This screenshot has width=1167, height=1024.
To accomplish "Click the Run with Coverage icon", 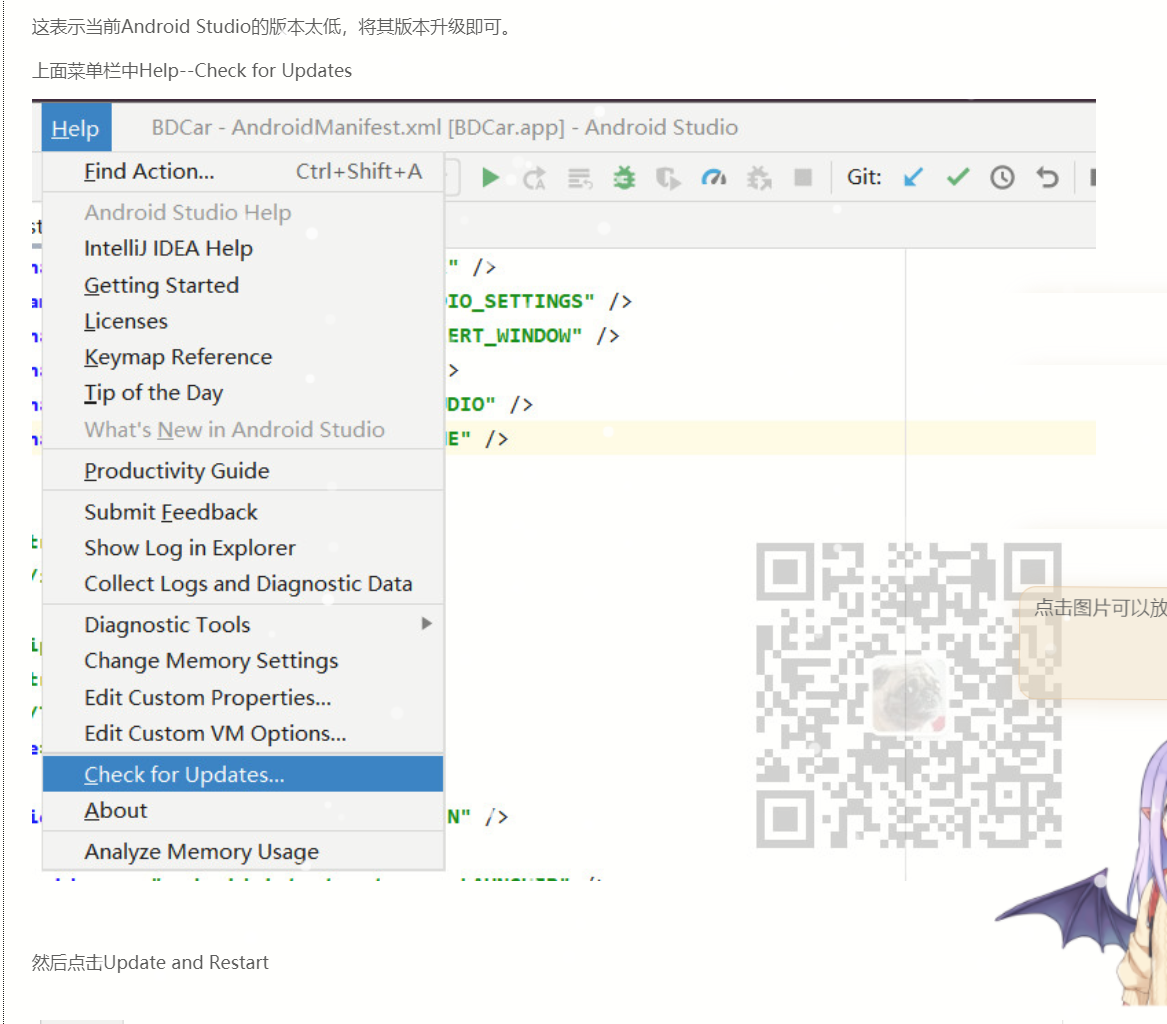I will click(668, 178).
